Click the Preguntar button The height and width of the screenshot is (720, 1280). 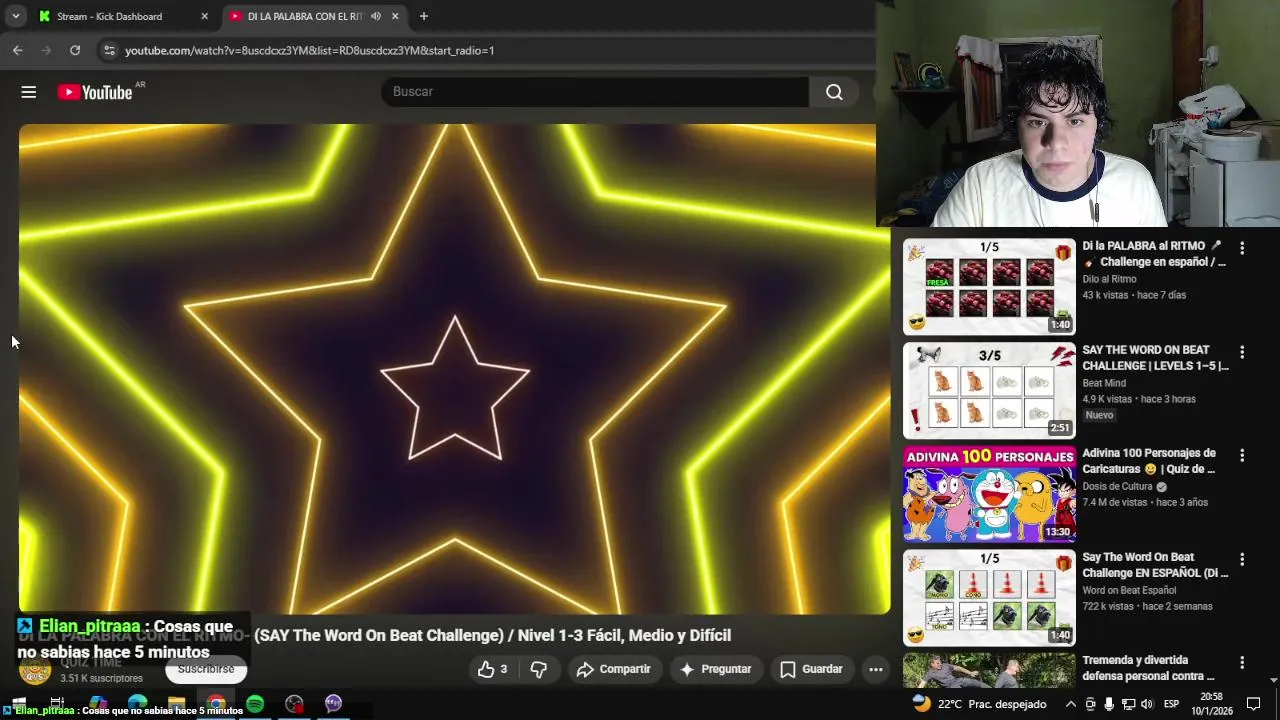(x=715, y=669)
